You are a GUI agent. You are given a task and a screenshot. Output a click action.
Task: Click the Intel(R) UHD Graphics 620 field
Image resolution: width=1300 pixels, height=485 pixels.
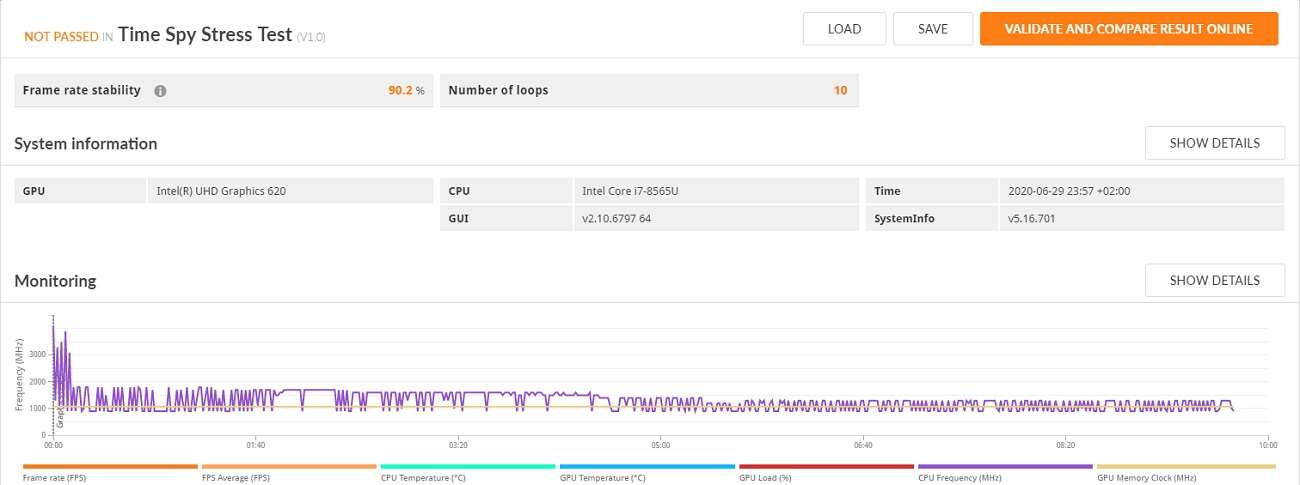tap(221, 191)
